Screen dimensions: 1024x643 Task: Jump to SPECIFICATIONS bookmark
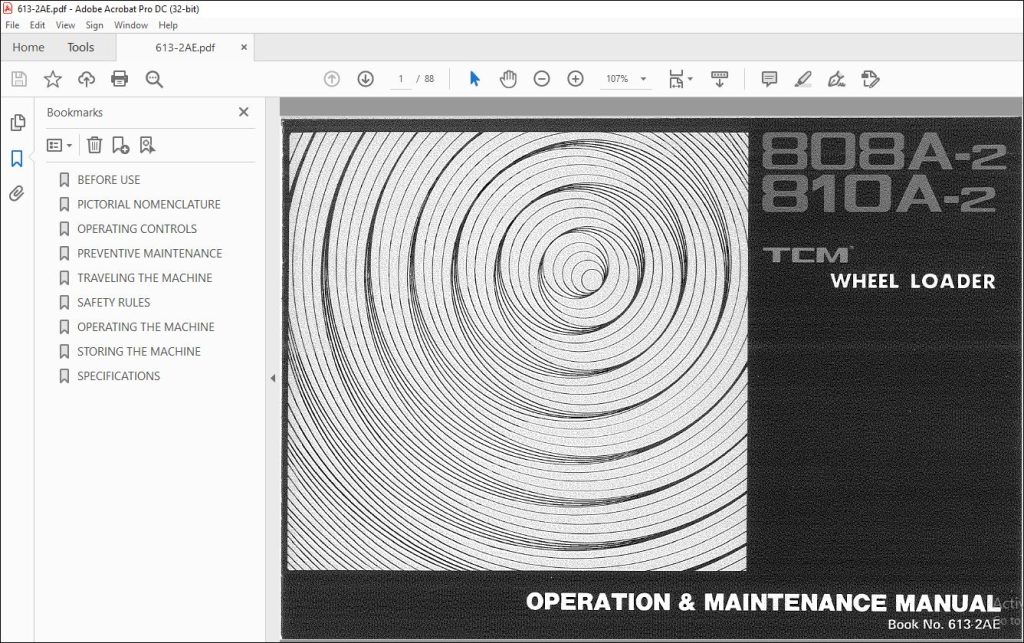click(x=118, y=376)
